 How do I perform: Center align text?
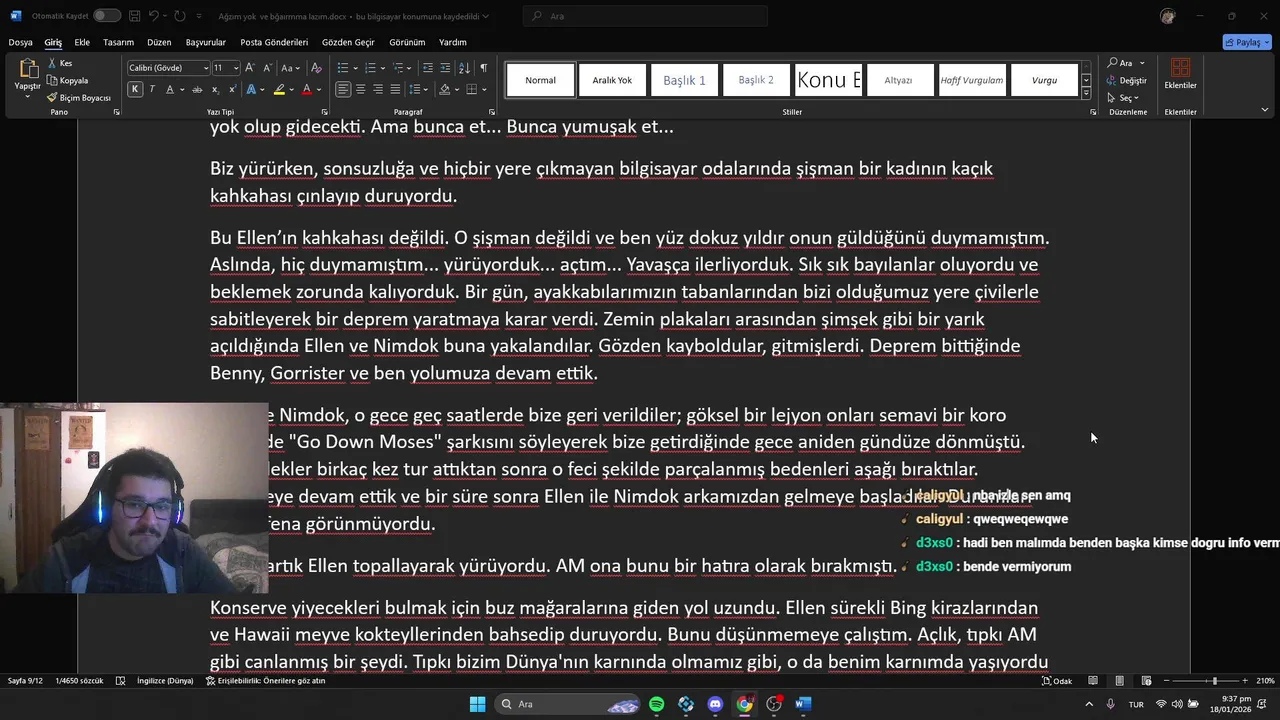point(361,89)
